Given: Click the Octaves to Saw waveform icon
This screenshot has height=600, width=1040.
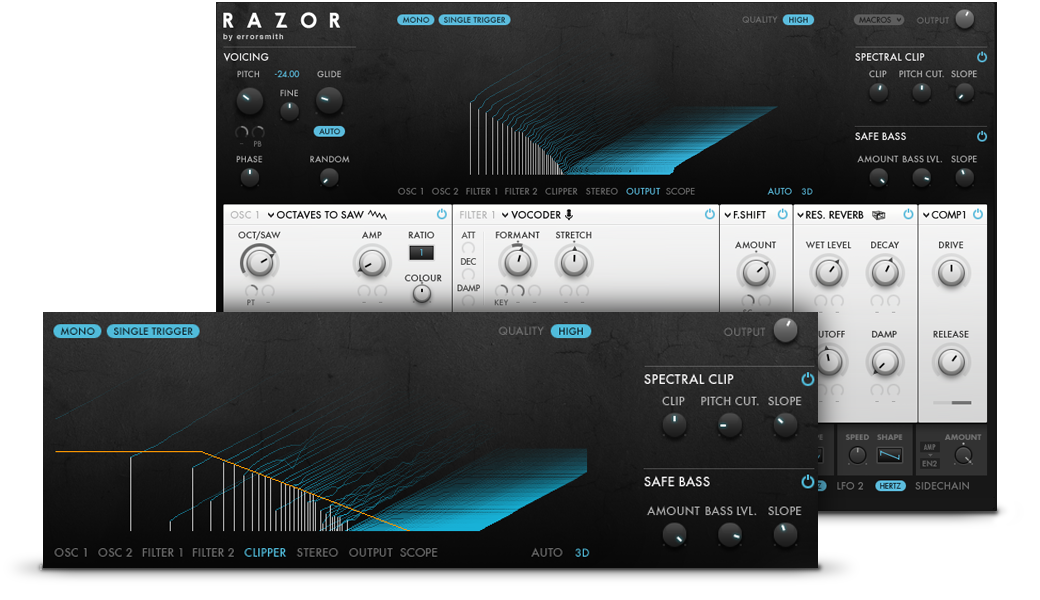Looking at the screenshot, I should point(377,215).
